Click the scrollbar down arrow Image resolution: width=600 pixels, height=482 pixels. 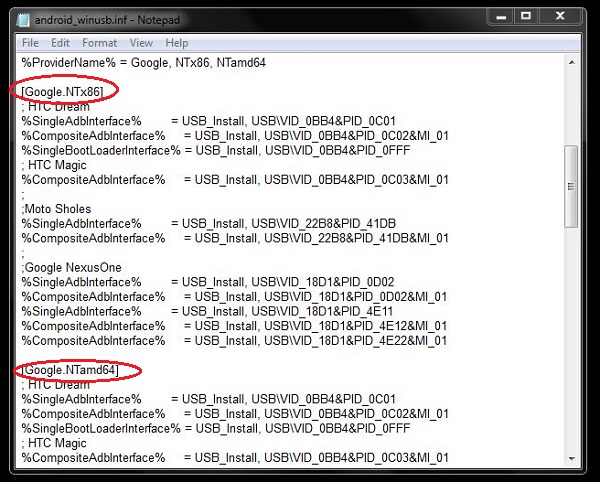tap(571, 458)
